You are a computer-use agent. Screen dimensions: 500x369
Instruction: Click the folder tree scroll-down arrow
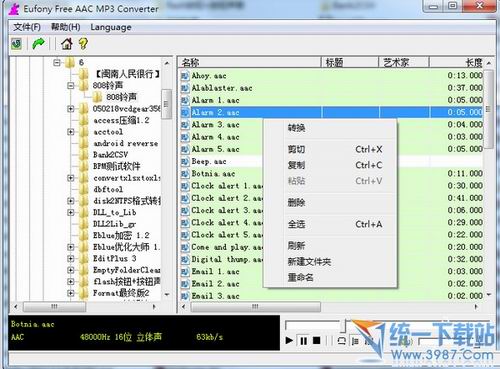pos(167,295)
